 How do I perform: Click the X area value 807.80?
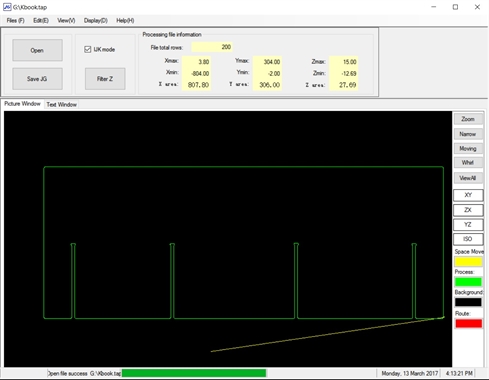tap(196, 85)
